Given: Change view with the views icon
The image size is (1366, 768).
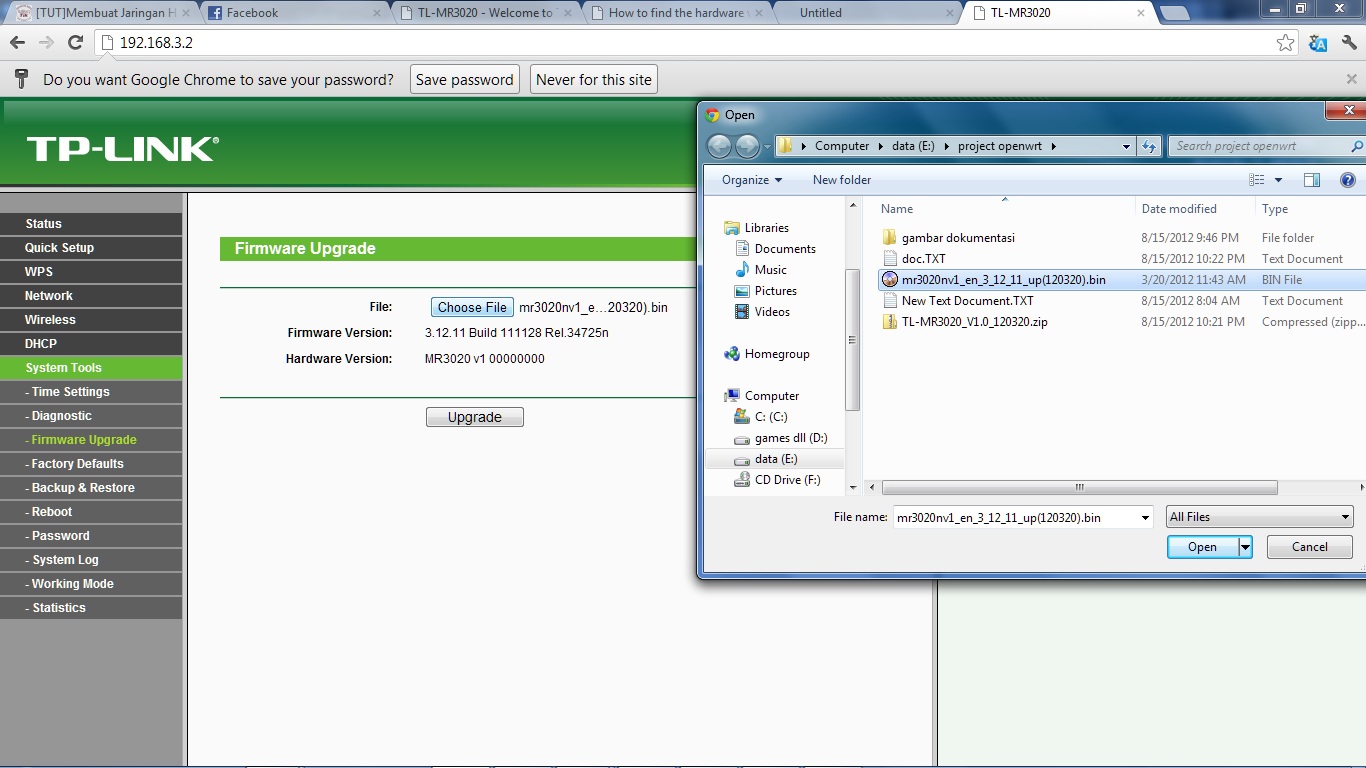Looking at the screenshot, I should click(x=1257, y=180).
